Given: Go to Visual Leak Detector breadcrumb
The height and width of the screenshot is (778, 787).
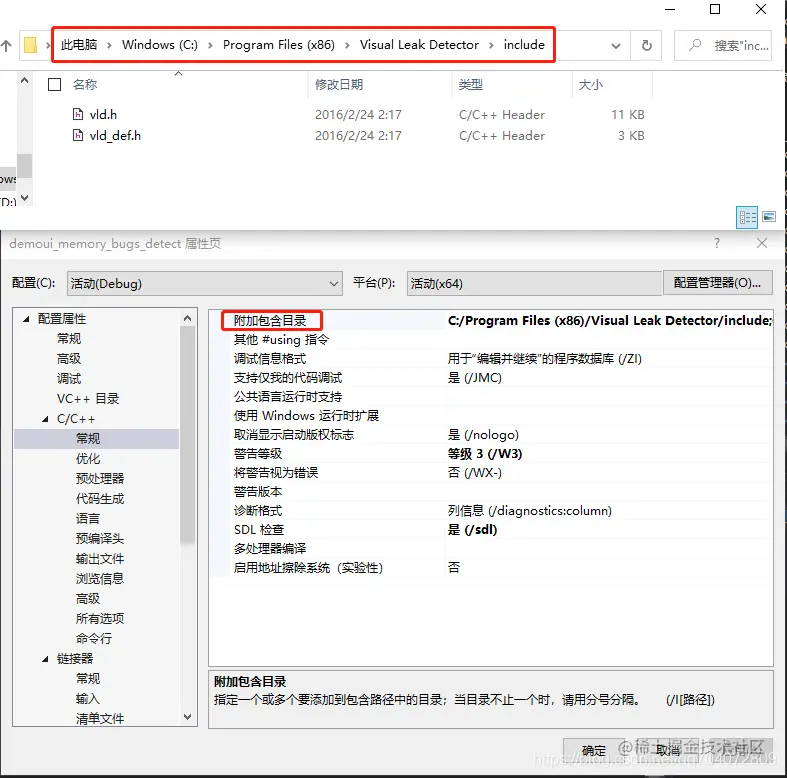Looking at the screenshot, I should pos(419,45).
